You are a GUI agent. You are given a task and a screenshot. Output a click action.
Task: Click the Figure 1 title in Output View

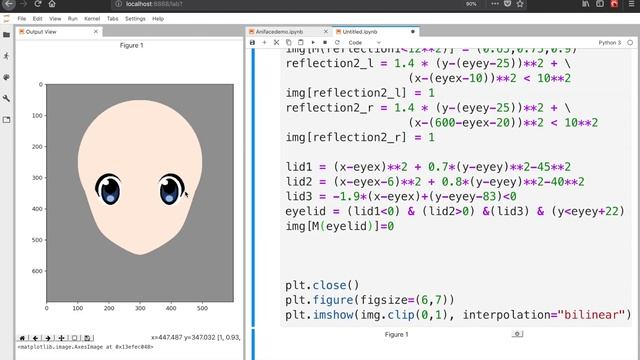pos(131,45)
